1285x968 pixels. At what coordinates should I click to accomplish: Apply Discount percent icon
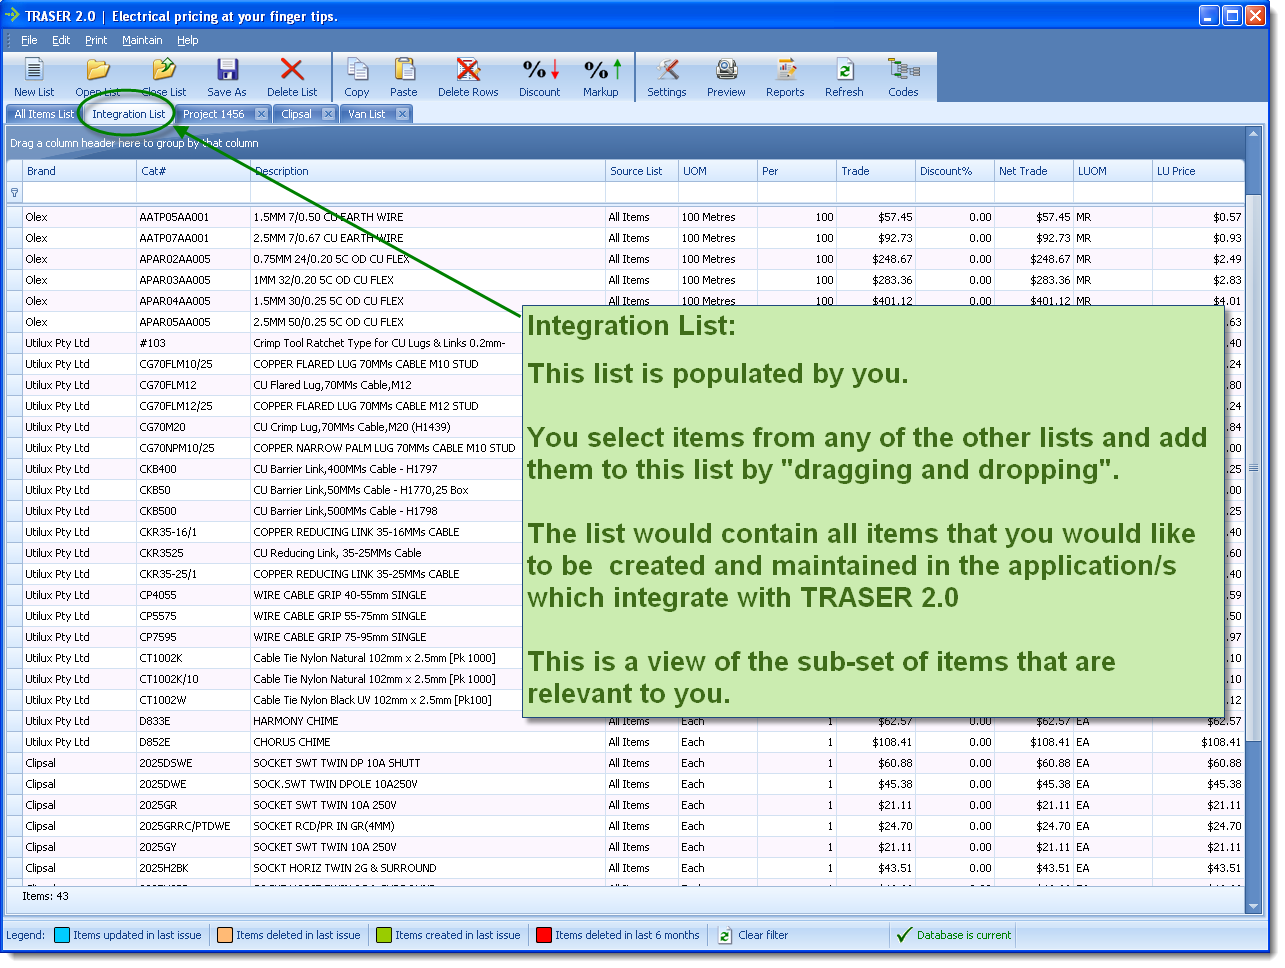coord(540,69)
